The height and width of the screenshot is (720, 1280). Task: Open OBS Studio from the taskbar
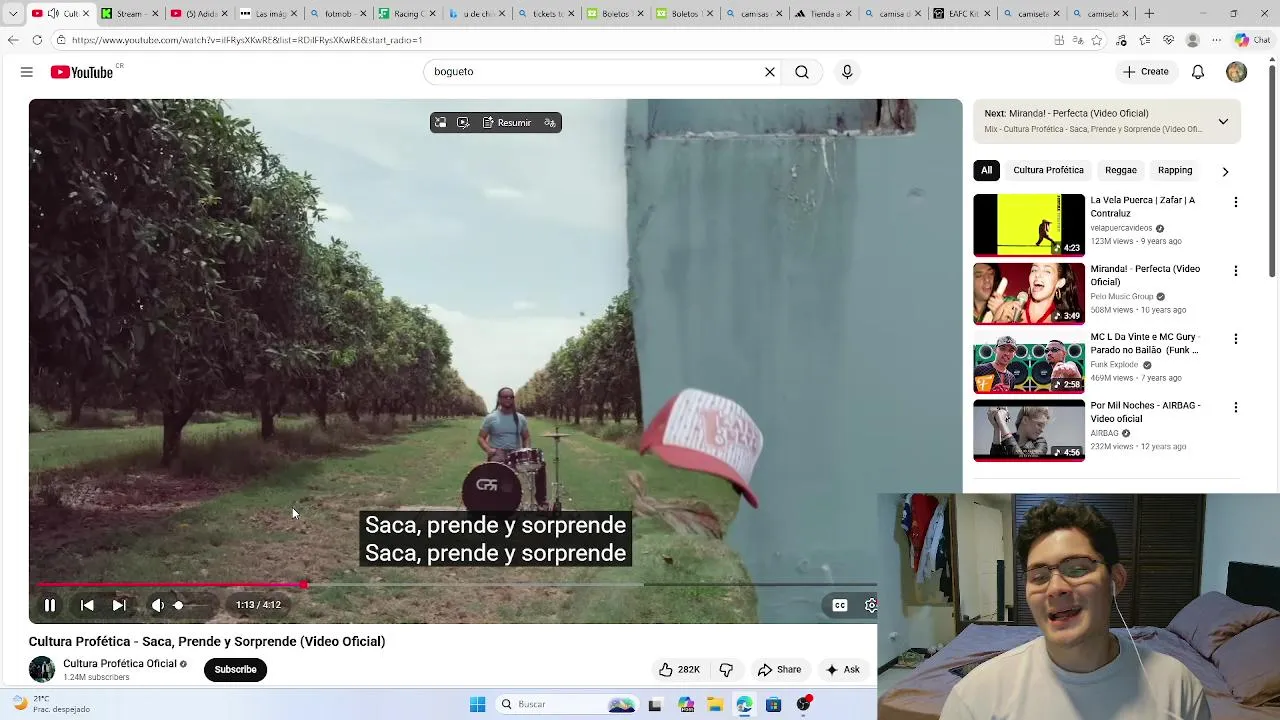[803, 704]
